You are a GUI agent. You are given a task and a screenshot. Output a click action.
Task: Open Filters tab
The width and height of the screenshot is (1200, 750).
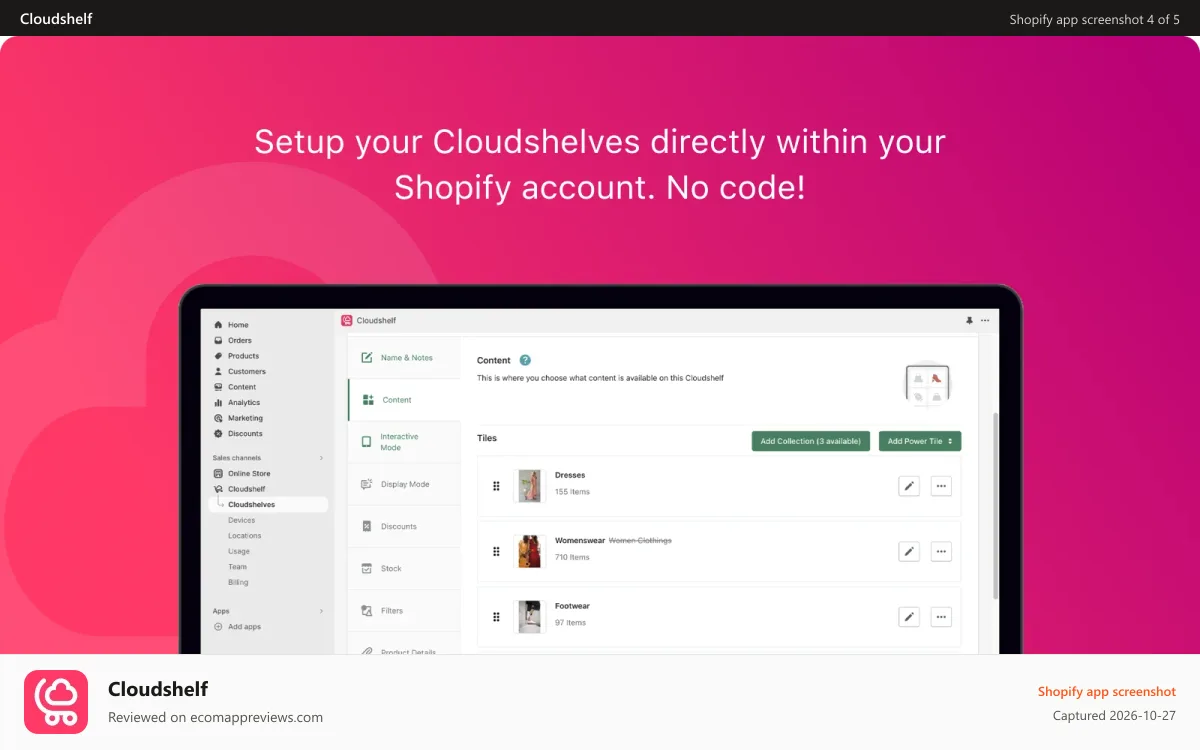click(x=404, y=610)
